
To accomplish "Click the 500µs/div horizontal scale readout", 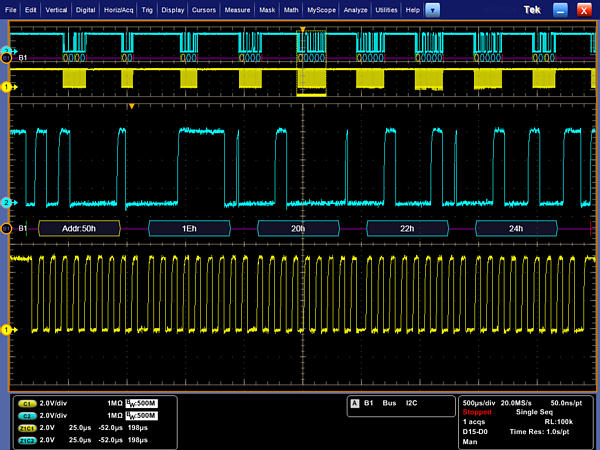I will click(482, 401).
